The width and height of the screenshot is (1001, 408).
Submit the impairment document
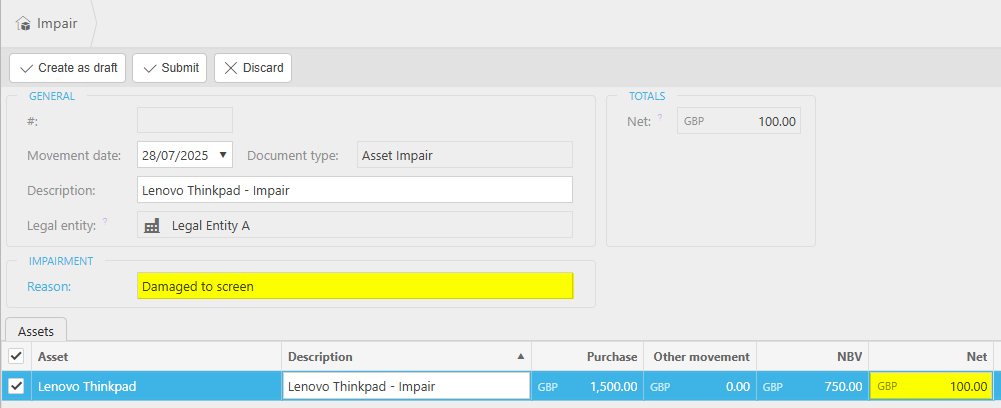(x=170, y=68)
